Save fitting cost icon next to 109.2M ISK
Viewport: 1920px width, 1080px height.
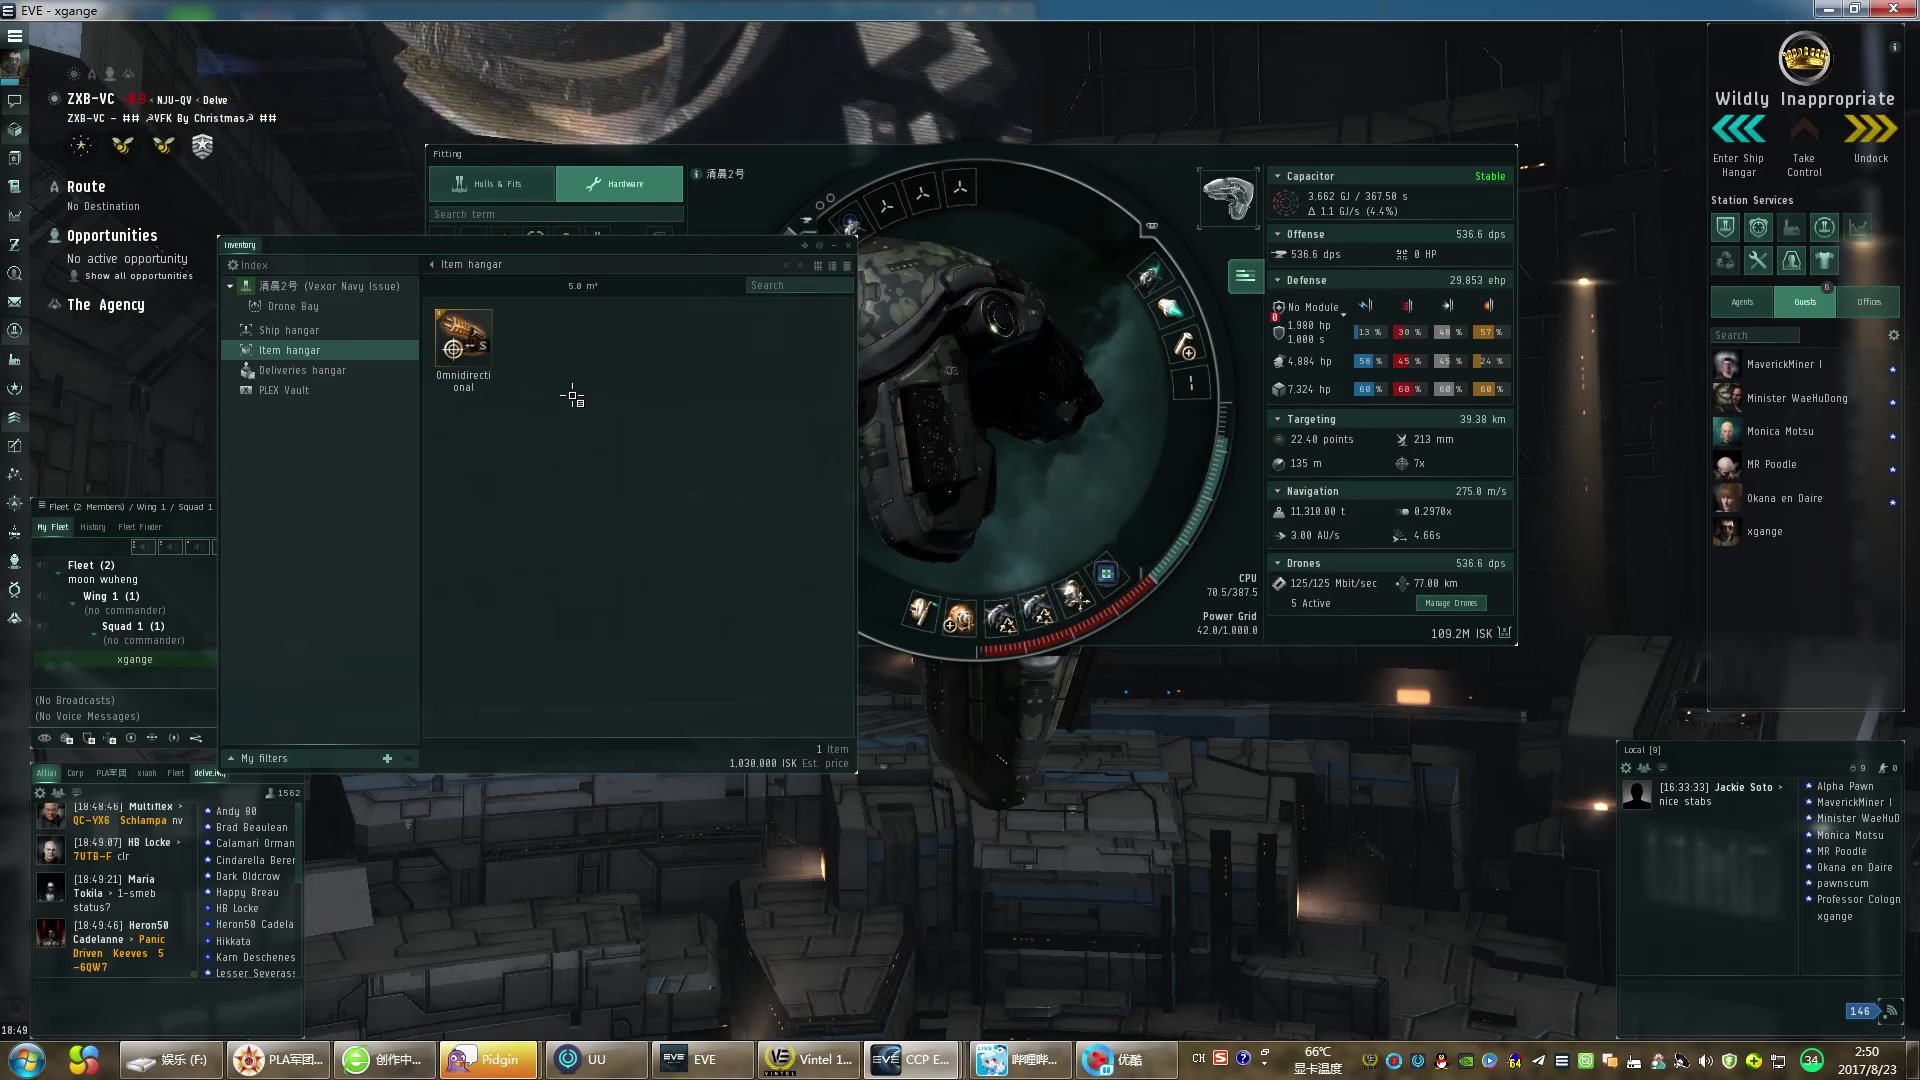(x=1505, y=632)
